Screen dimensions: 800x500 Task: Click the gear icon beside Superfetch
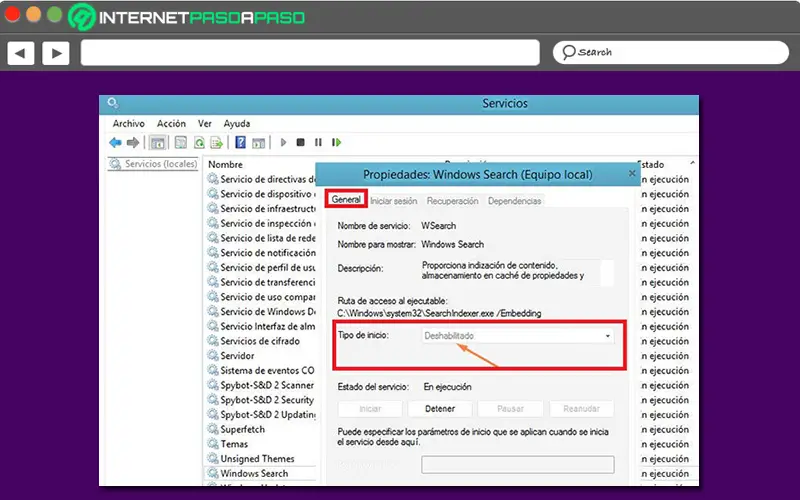(212, 429)
